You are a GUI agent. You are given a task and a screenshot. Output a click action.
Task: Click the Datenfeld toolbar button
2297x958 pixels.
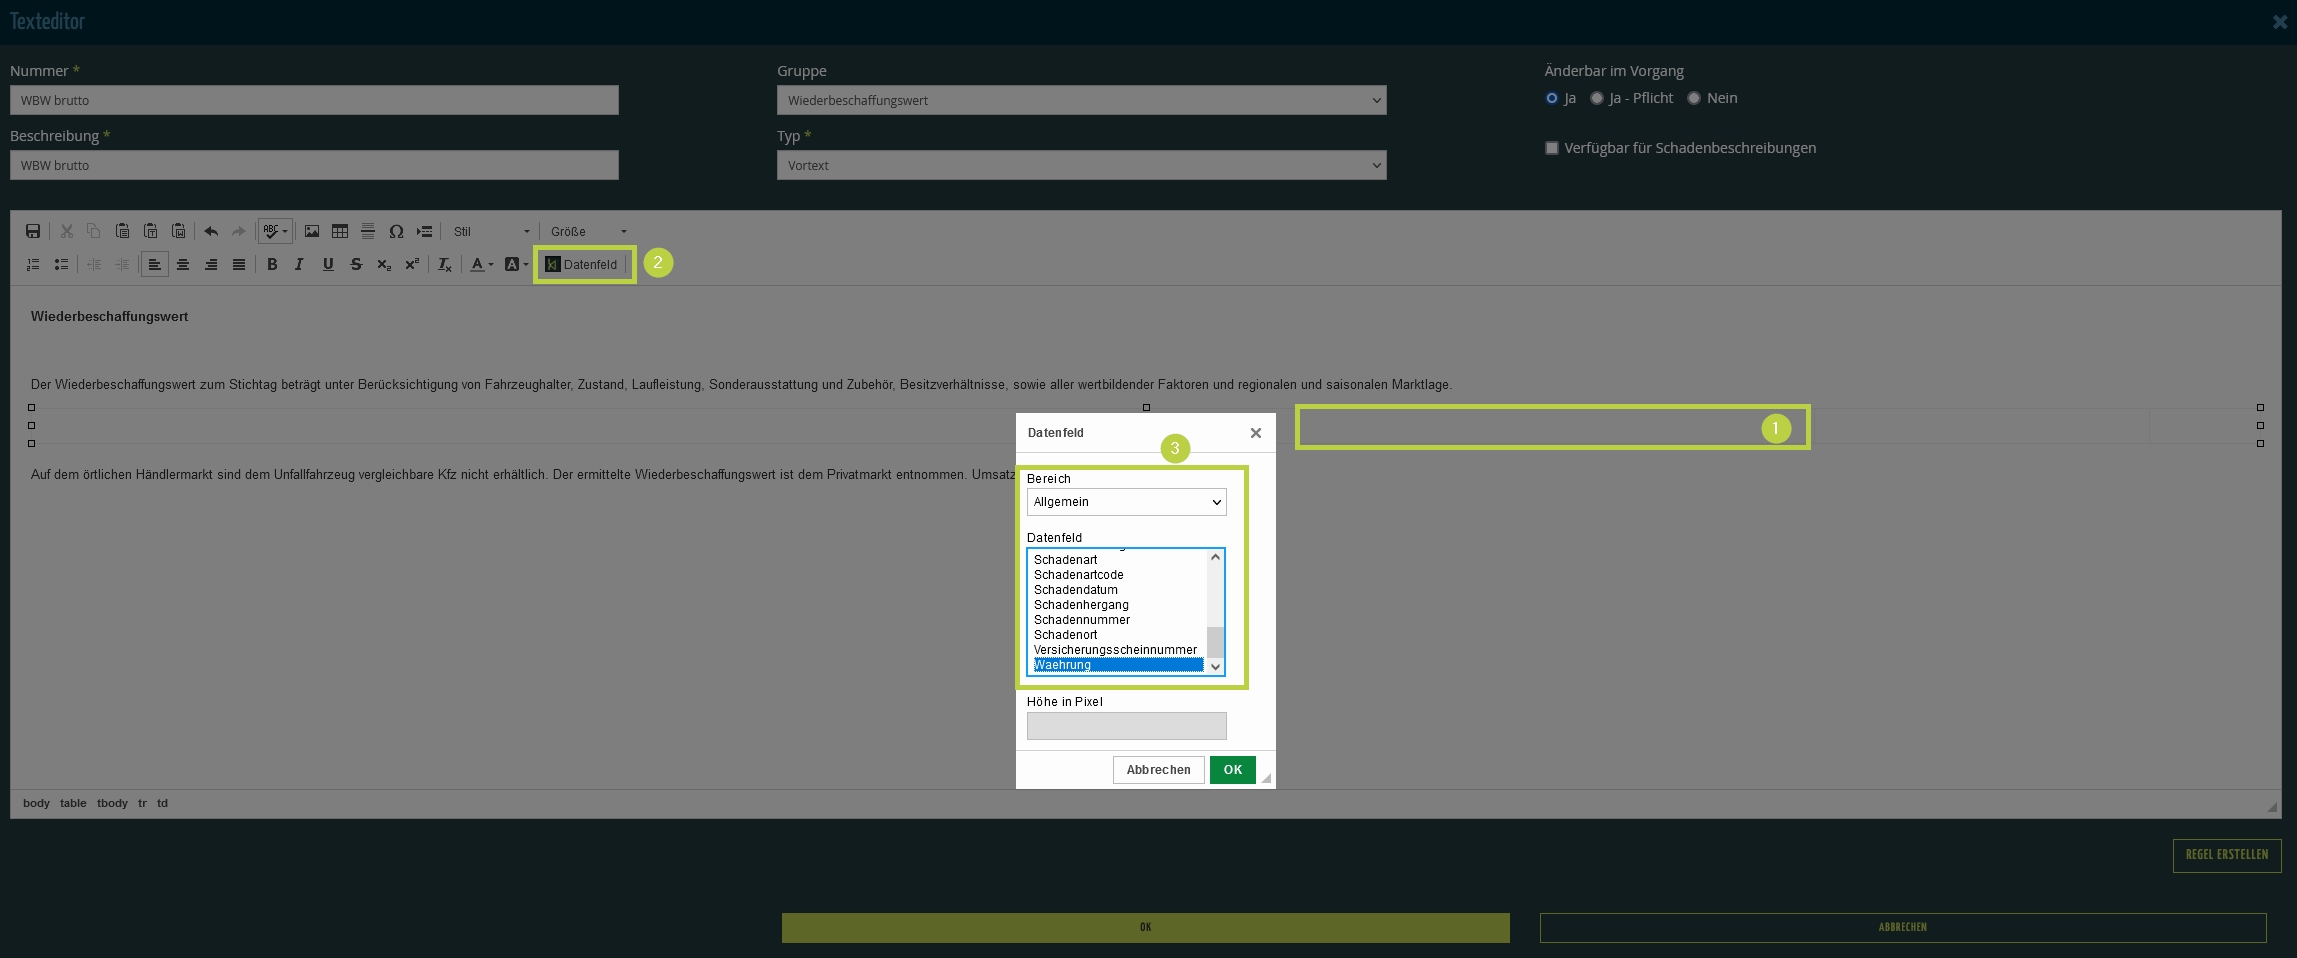coord(582,265)
